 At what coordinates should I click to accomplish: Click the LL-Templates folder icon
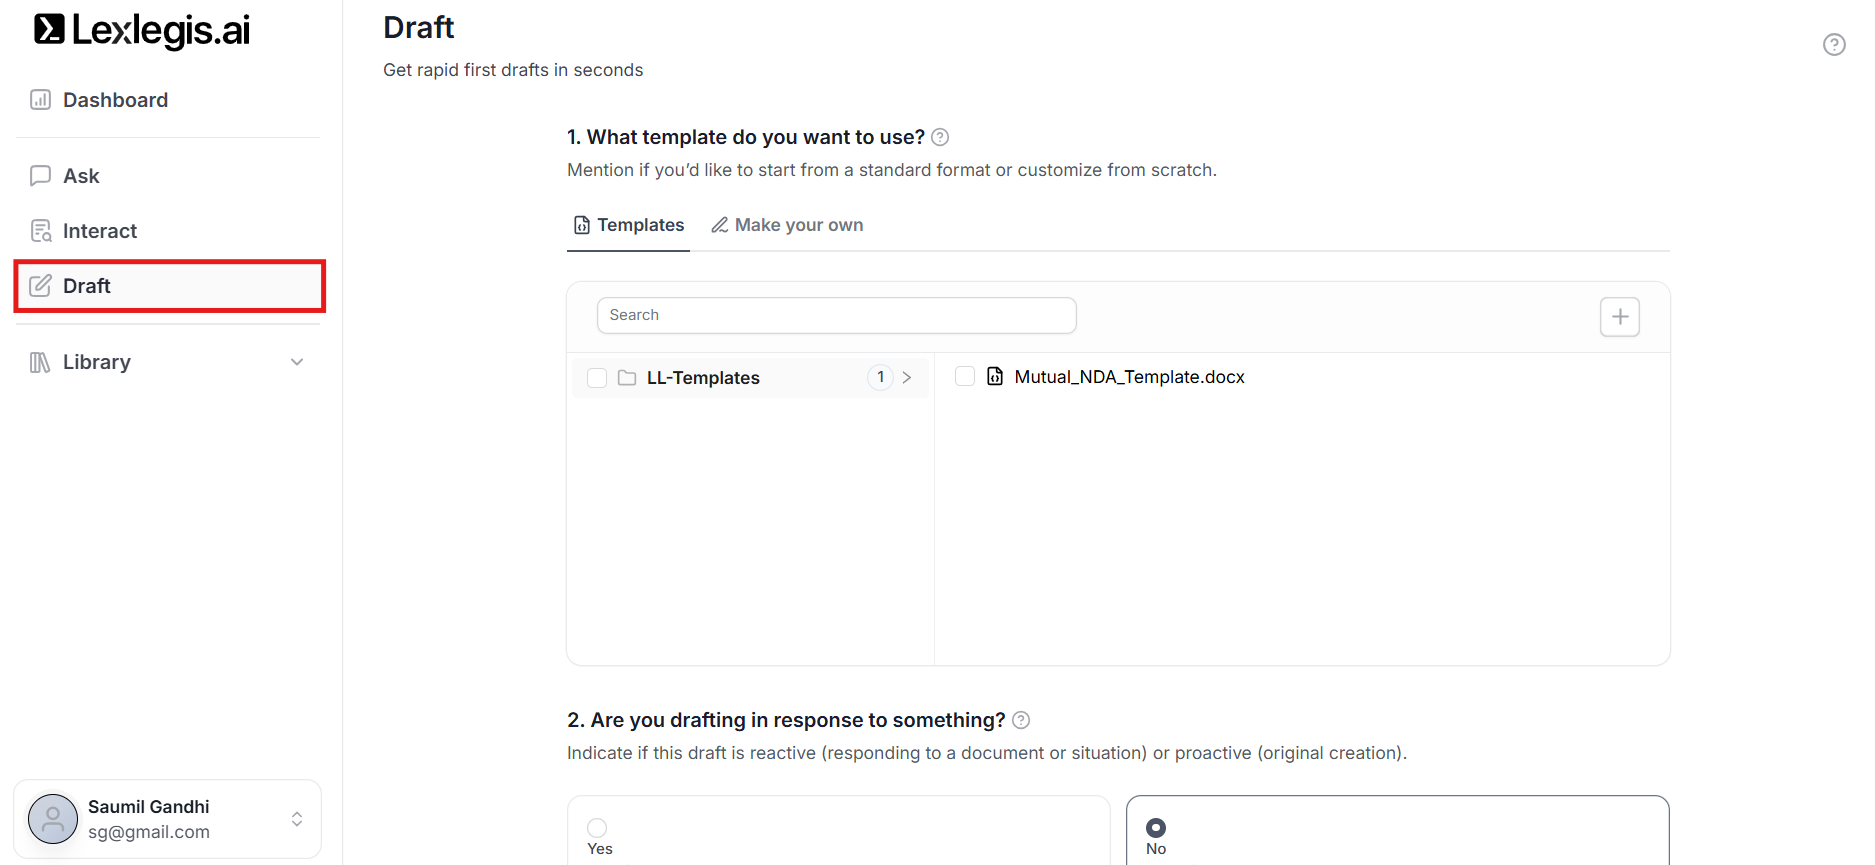(x=627, y=378)
